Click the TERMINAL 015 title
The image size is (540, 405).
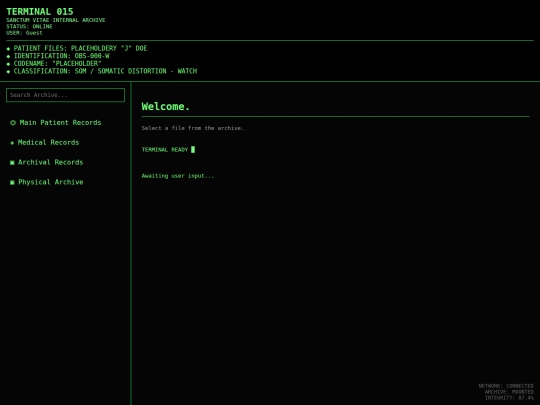40,11
